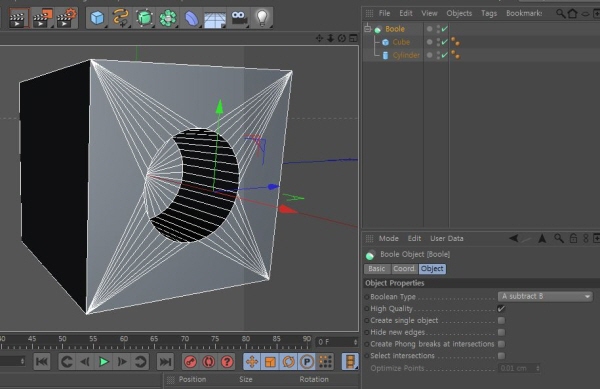Image resolution: width=600 pixels, height=389 pixels.
Task: Add a light bulb object
Action: tap(262, 18)
